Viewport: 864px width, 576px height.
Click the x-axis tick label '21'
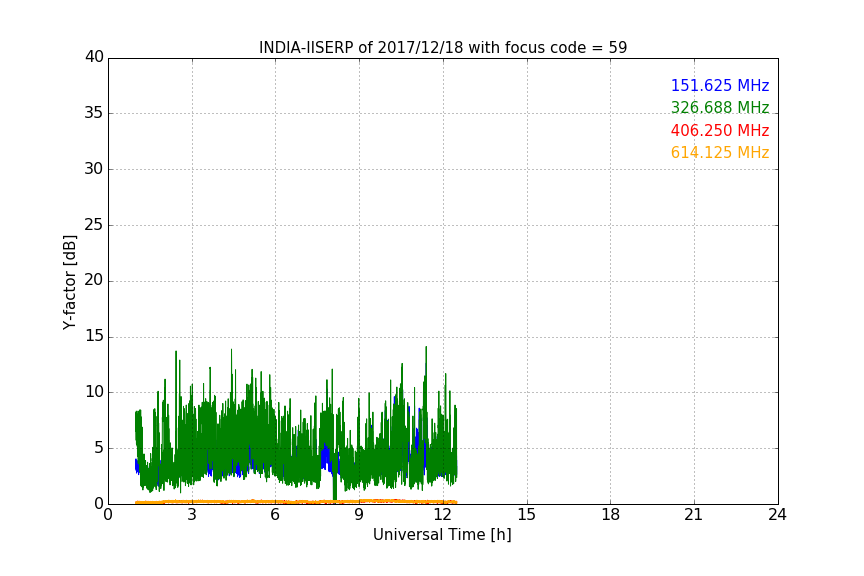tap(694, 515)
